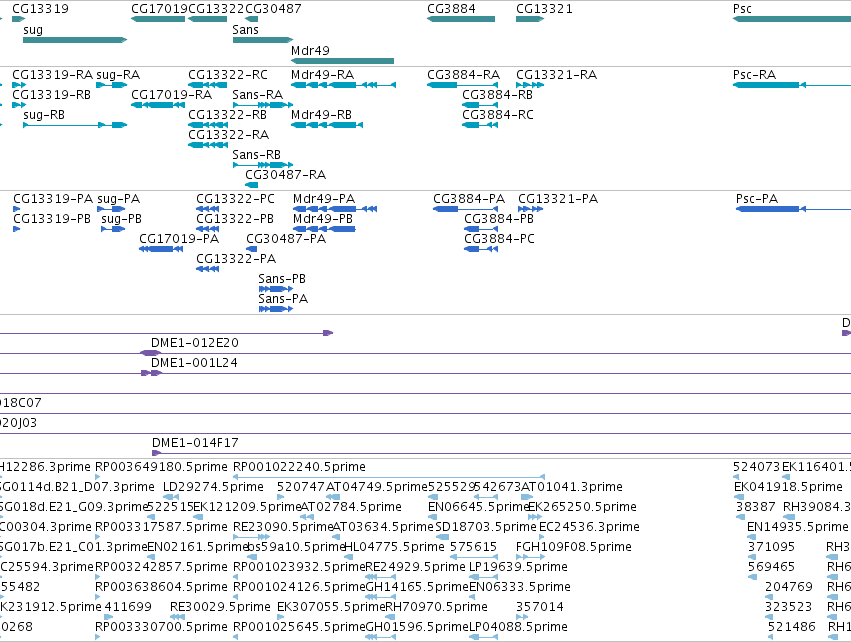Click protein CG13321-PA

point(530,209)
